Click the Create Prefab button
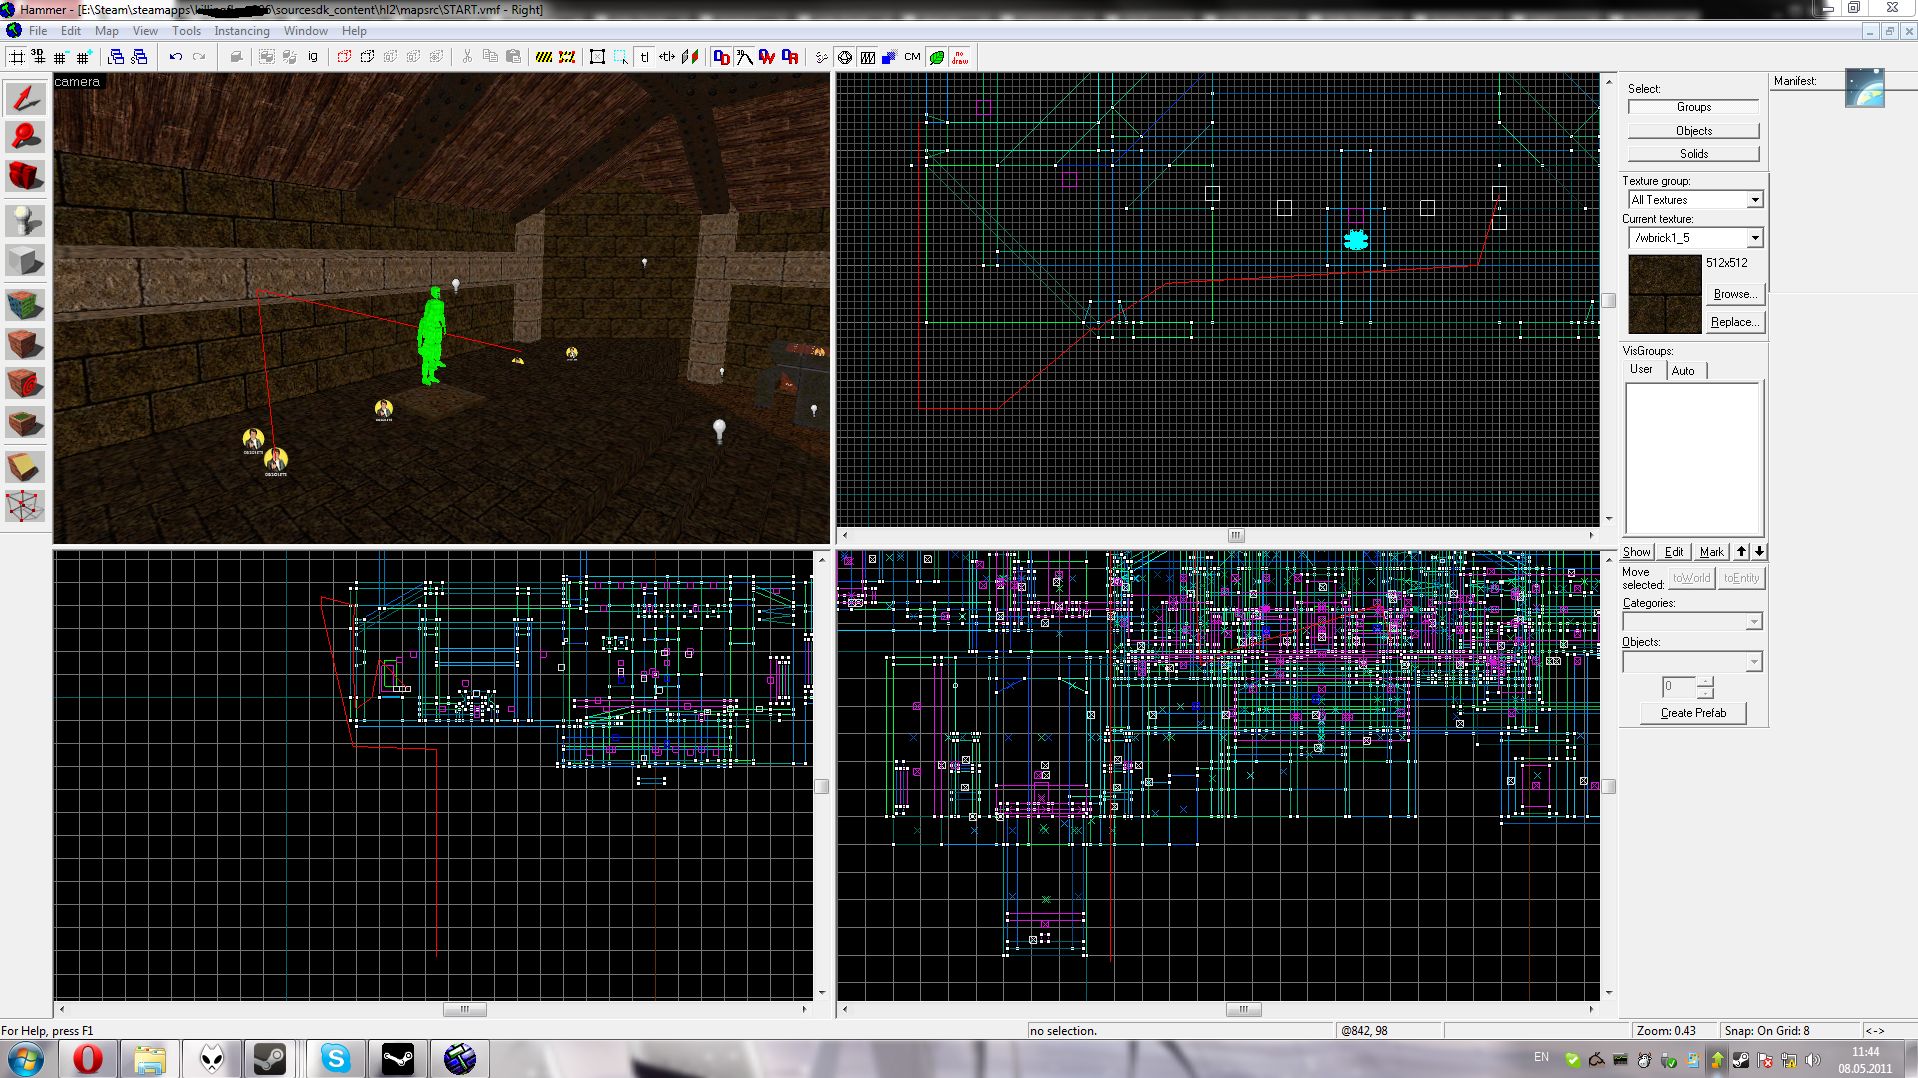The height and width of the screenshot is (1078, 1918). [x=1693, y=713]
